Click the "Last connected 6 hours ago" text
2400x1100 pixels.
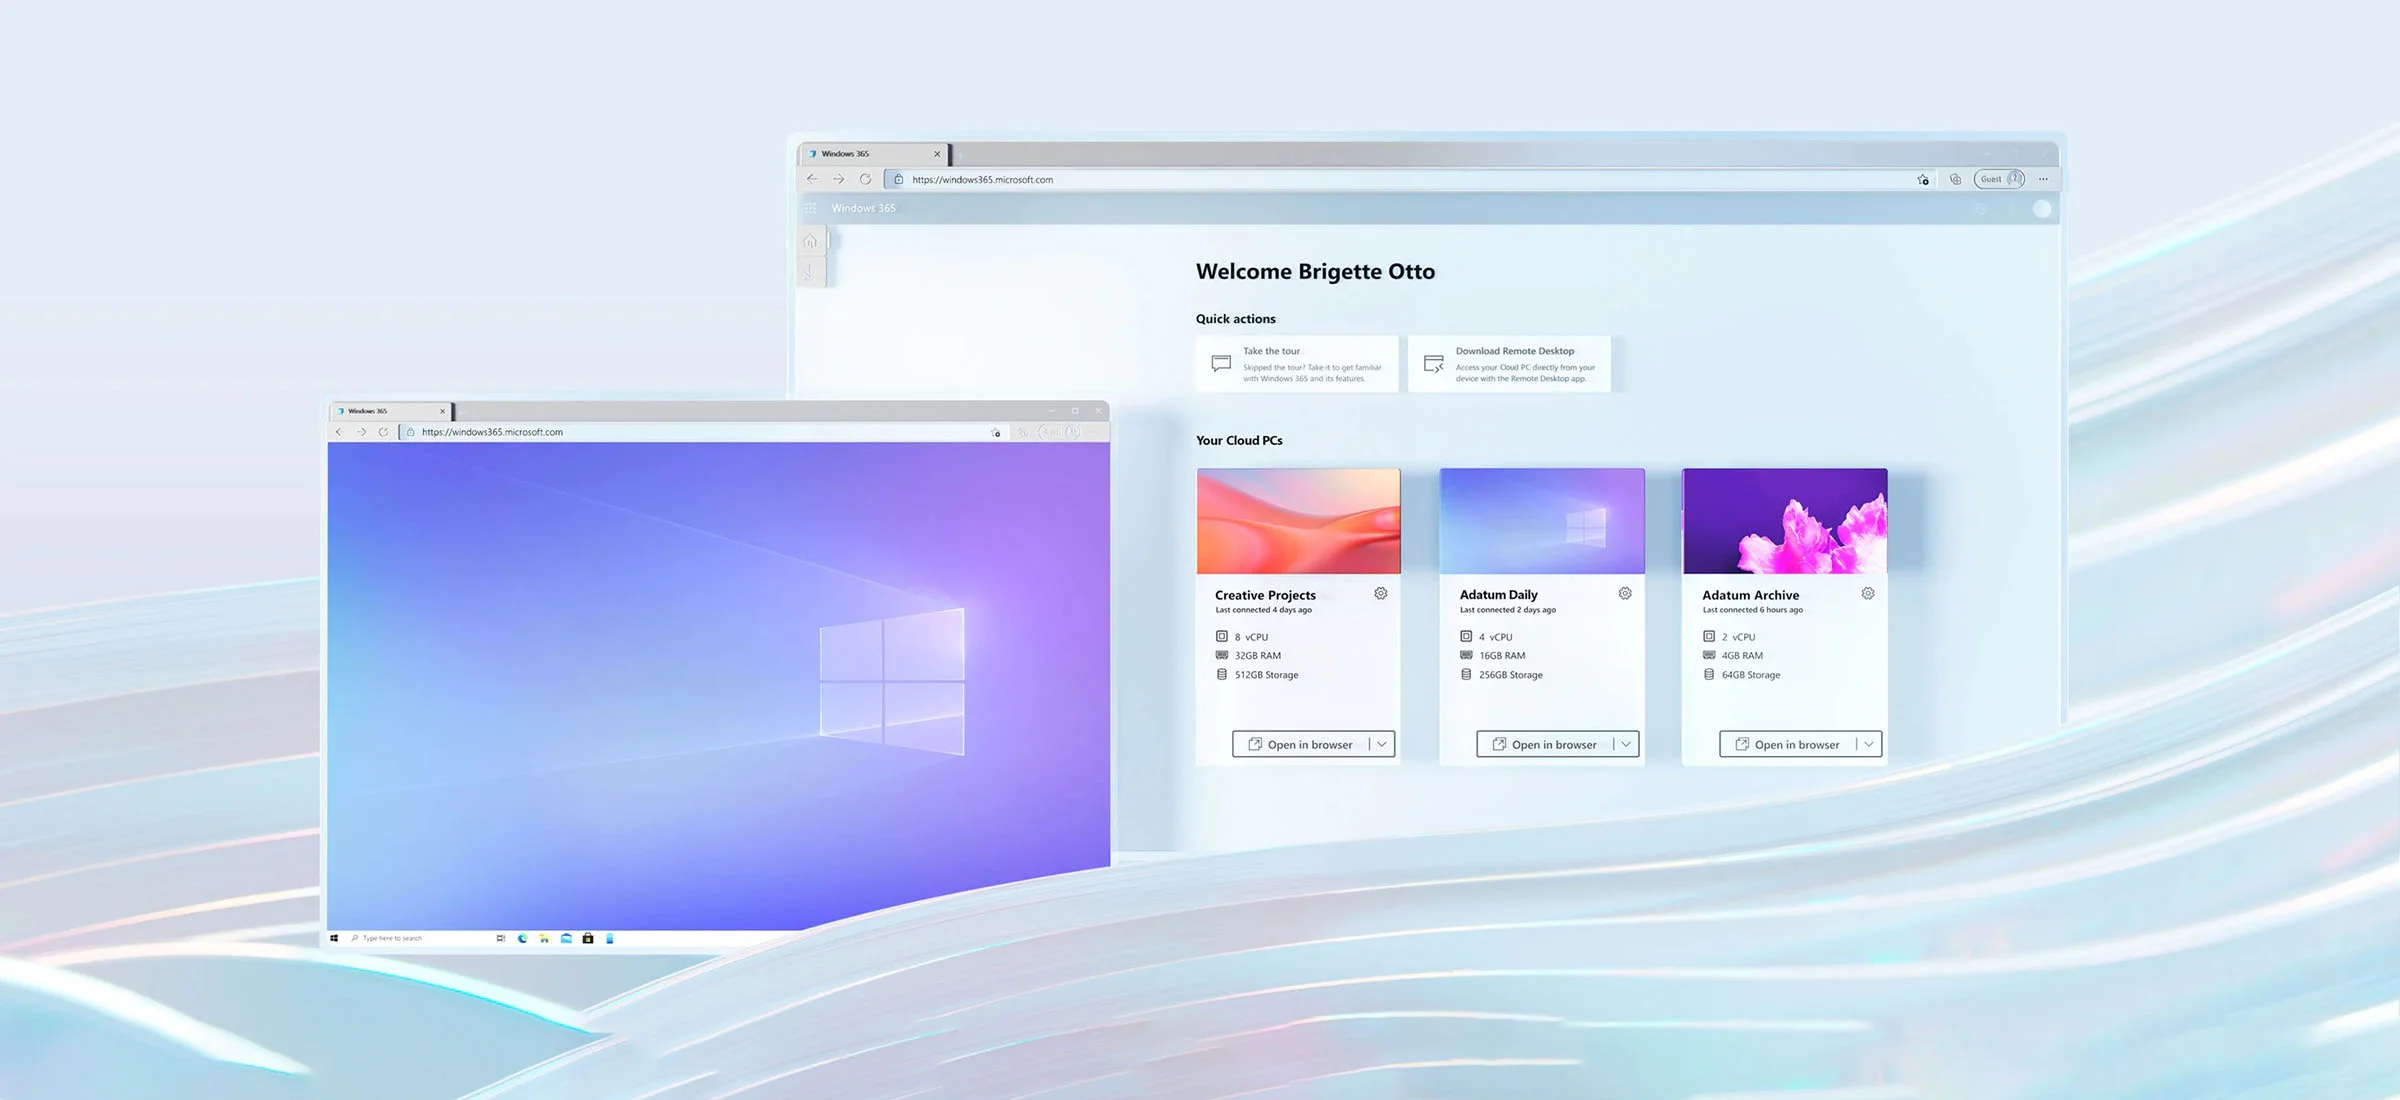click(1752, 610)
